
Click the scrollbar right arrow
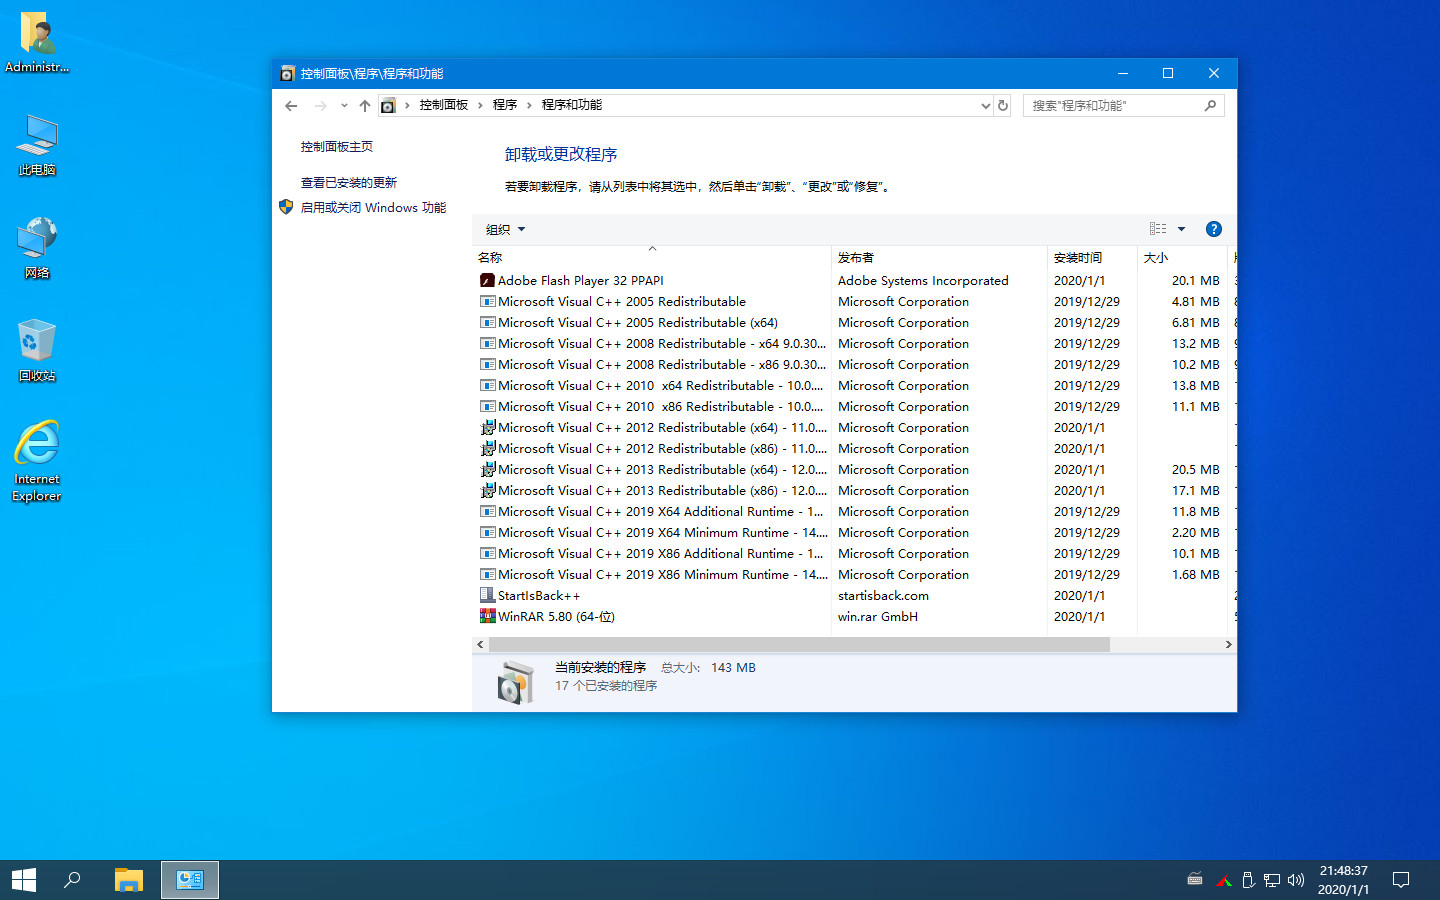[x=1228, y=645]
